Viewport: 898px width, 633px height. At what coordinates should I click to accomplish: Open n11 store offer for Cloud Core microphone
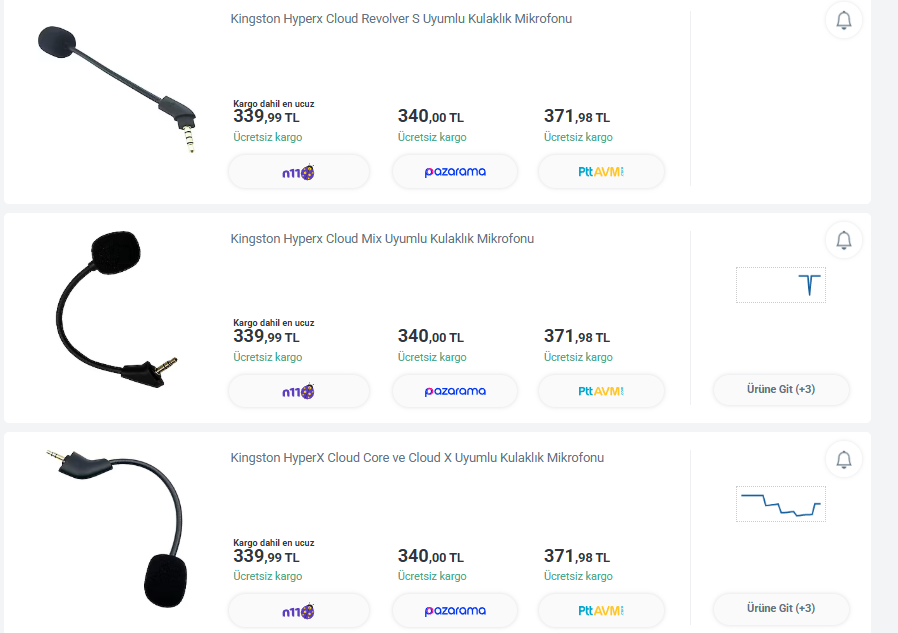(299, 610)
